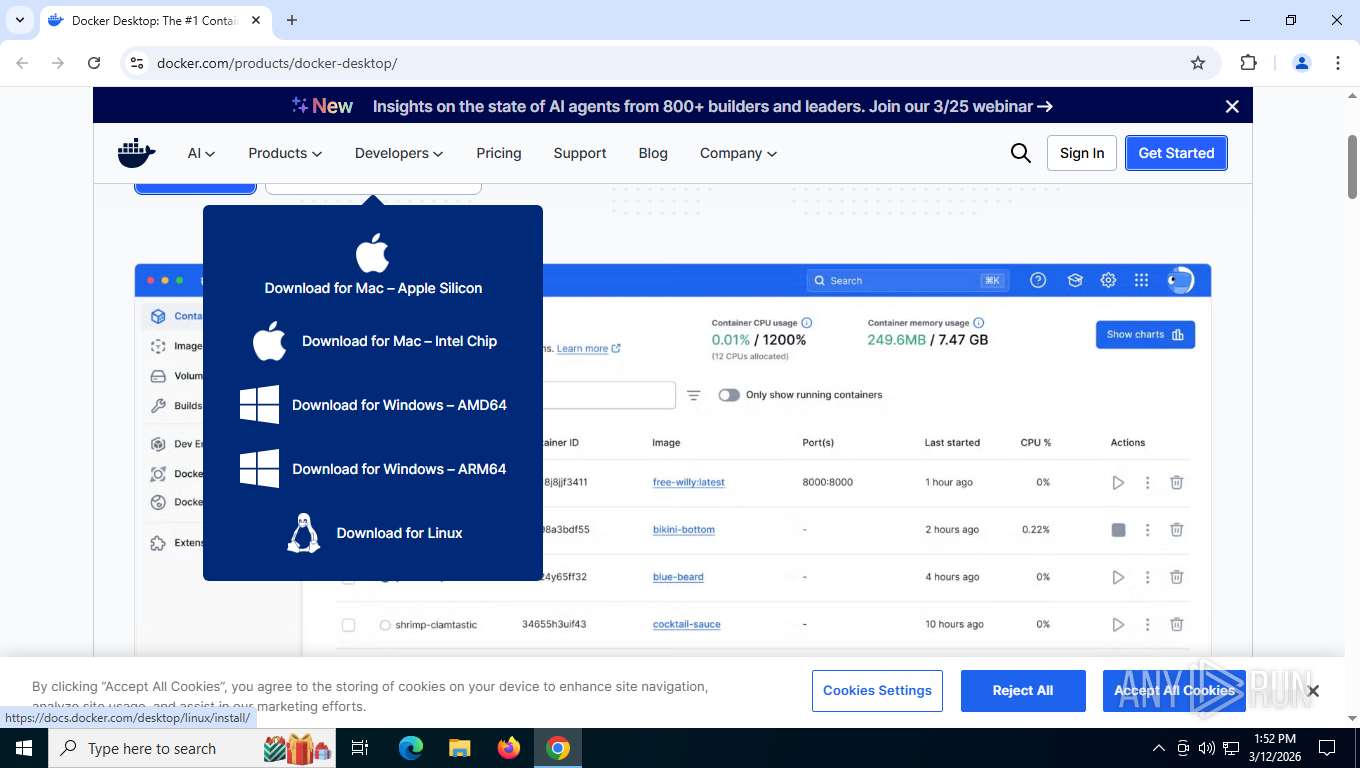This screenshot has width=1360, height=768.
Task: Click the Chrome taskbar icon
Action: click(x=558, y=748)
